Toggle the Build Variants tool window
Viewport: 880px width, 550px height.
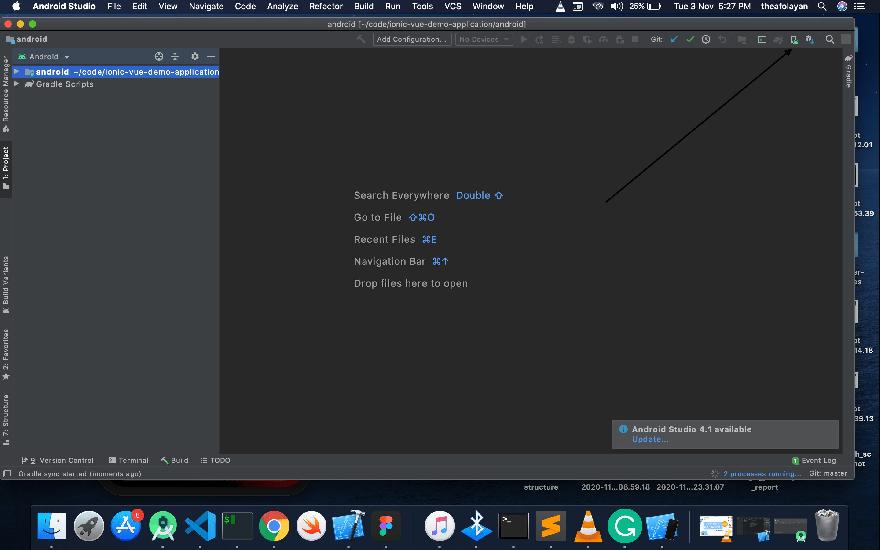[x=6, y=285]
